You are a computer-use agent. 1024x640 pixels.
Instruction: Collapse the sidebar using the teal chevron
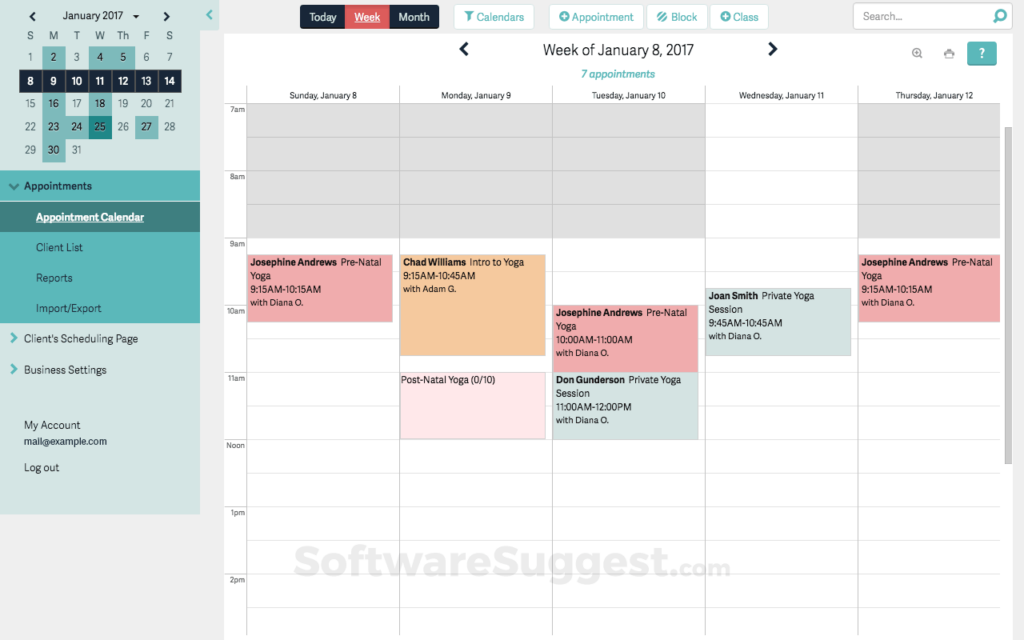209,15
